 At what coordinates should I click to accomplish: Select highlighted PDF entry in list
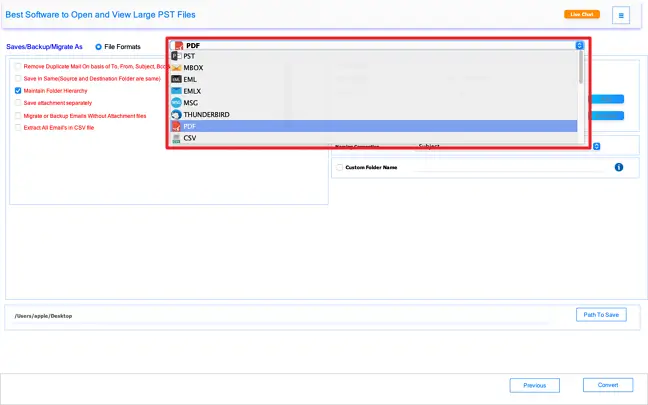coord(190,127)
